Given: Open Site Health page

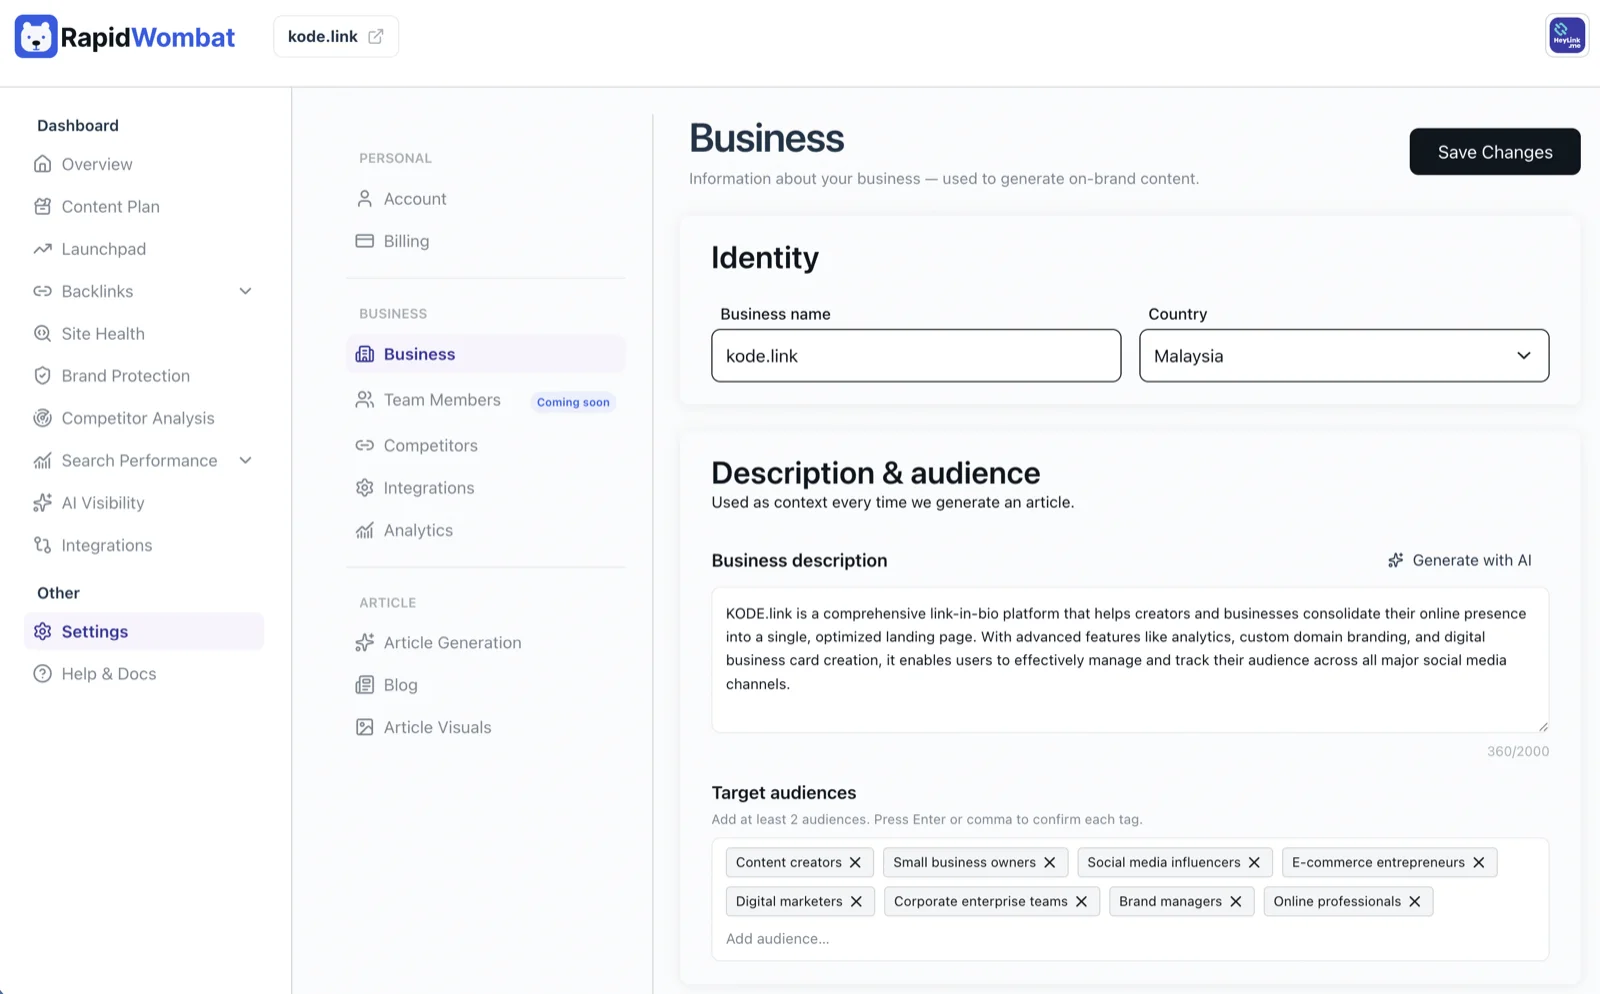Looking at the screenshot, I should coord(103,334).
